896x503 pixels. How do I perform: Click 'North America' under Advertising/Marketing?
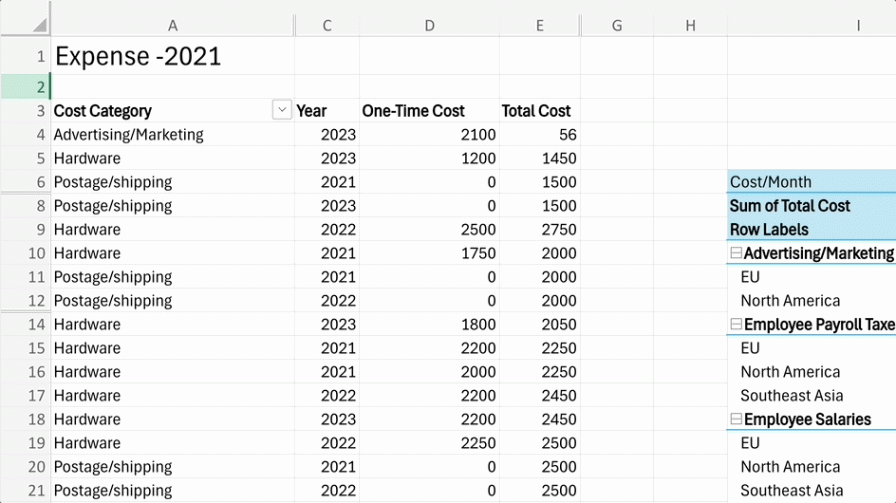790,301
